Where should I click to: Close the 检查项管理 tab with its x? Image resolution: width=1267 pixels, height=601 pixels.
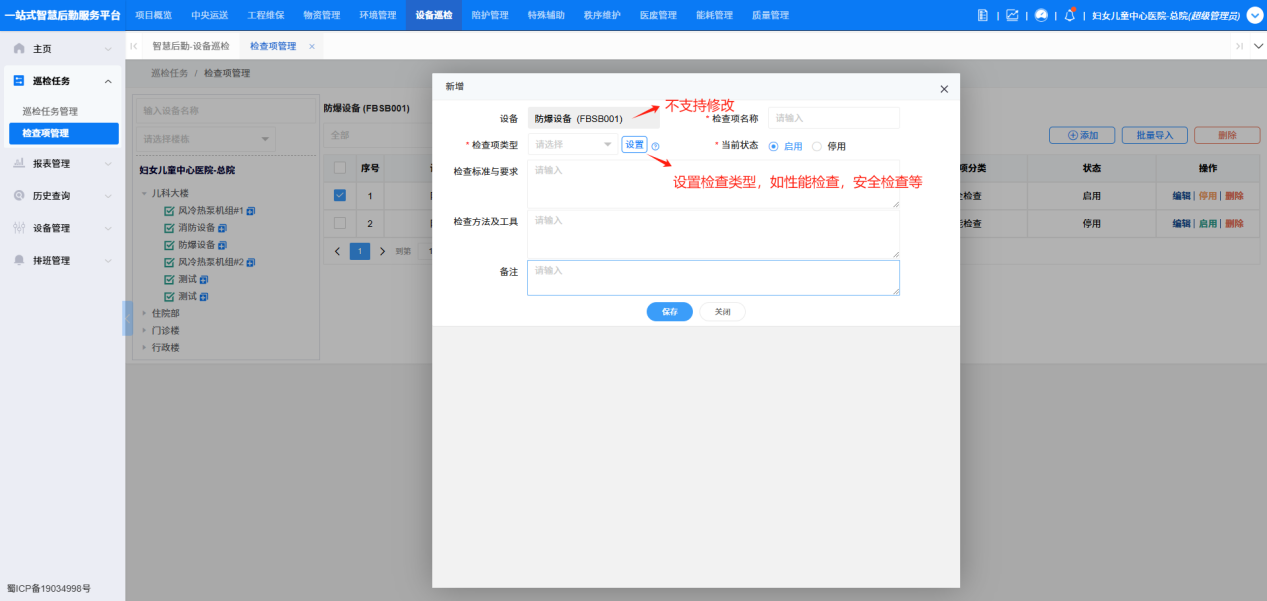(x=312, y=46)
